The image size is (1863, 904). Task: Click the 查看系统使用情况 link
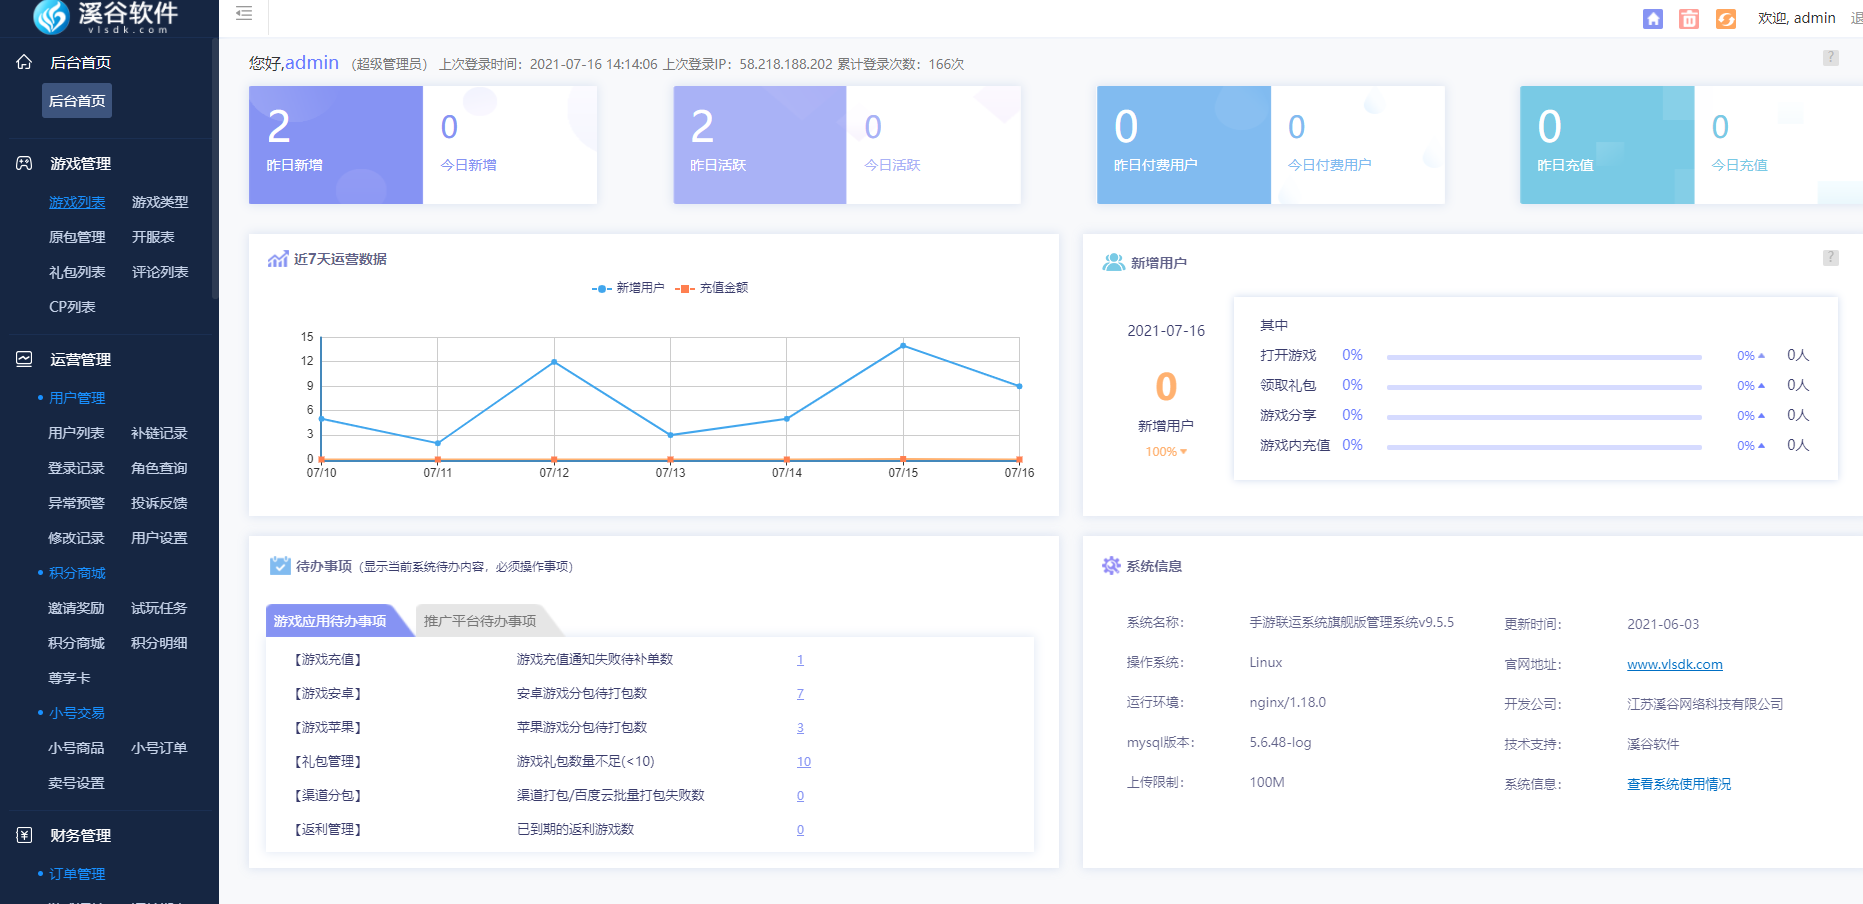pos(1678,784)
